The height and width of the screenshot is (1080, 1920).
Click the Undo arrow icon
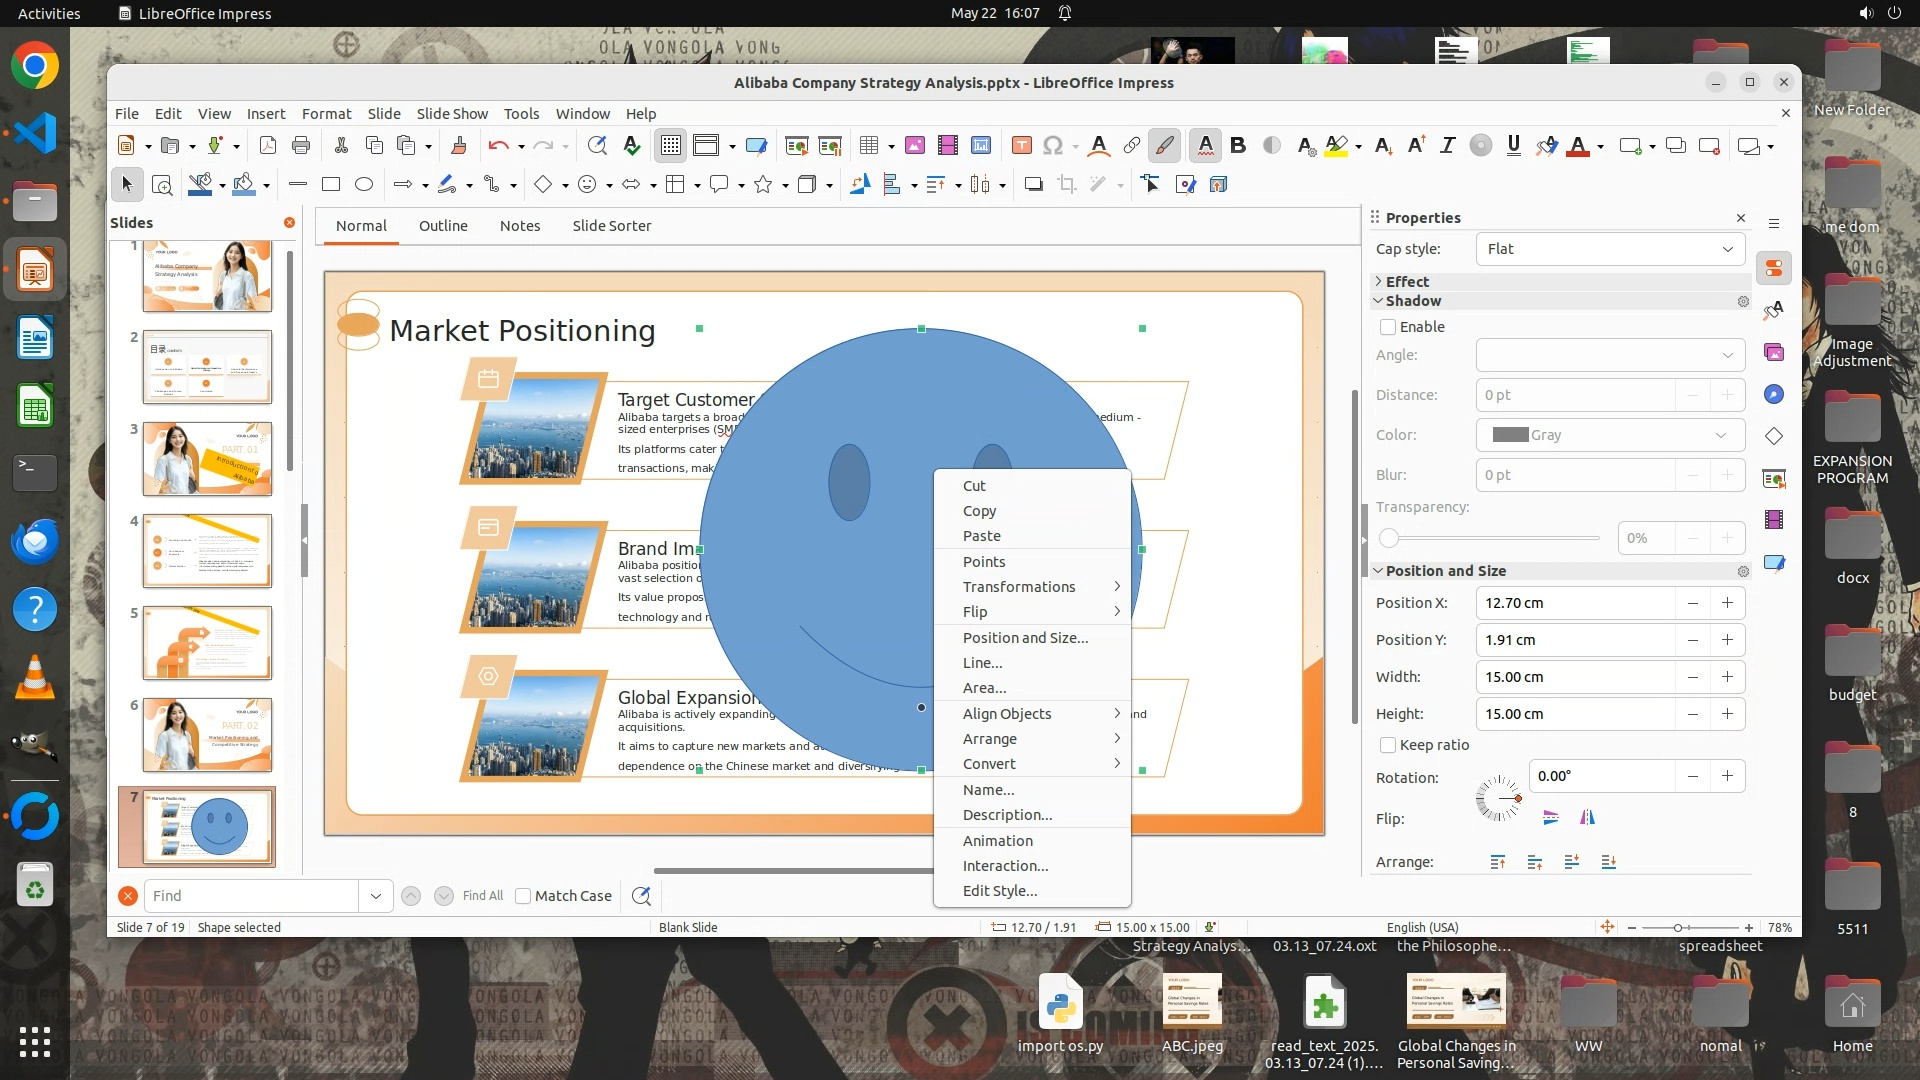(498, 146)
